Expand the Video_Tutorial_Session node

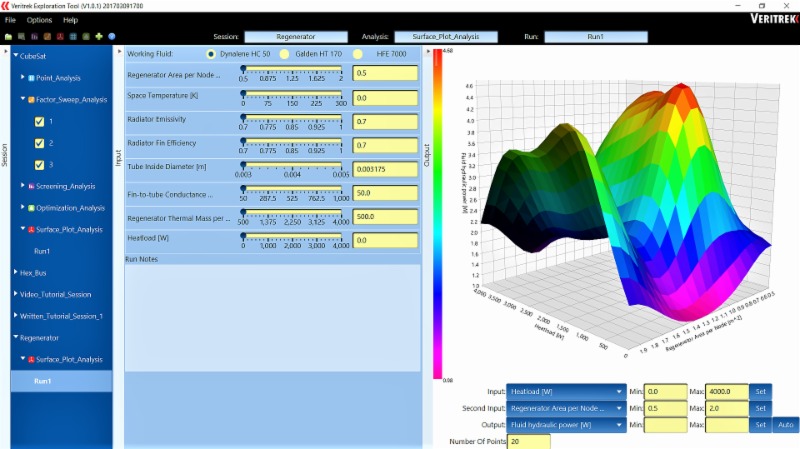coord(16,294)
